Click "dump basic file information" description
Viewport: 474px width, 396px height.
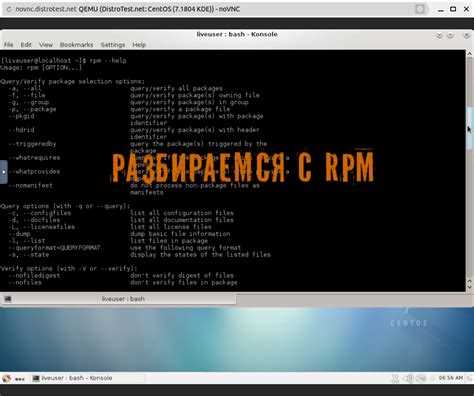tap(180, 234)
